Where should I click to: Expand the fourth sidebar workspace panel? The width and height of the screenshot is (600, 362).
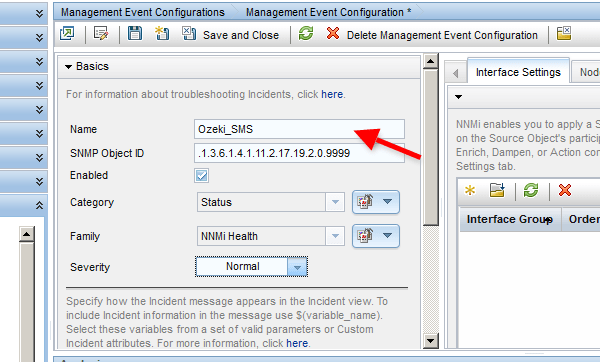[39, 86]
